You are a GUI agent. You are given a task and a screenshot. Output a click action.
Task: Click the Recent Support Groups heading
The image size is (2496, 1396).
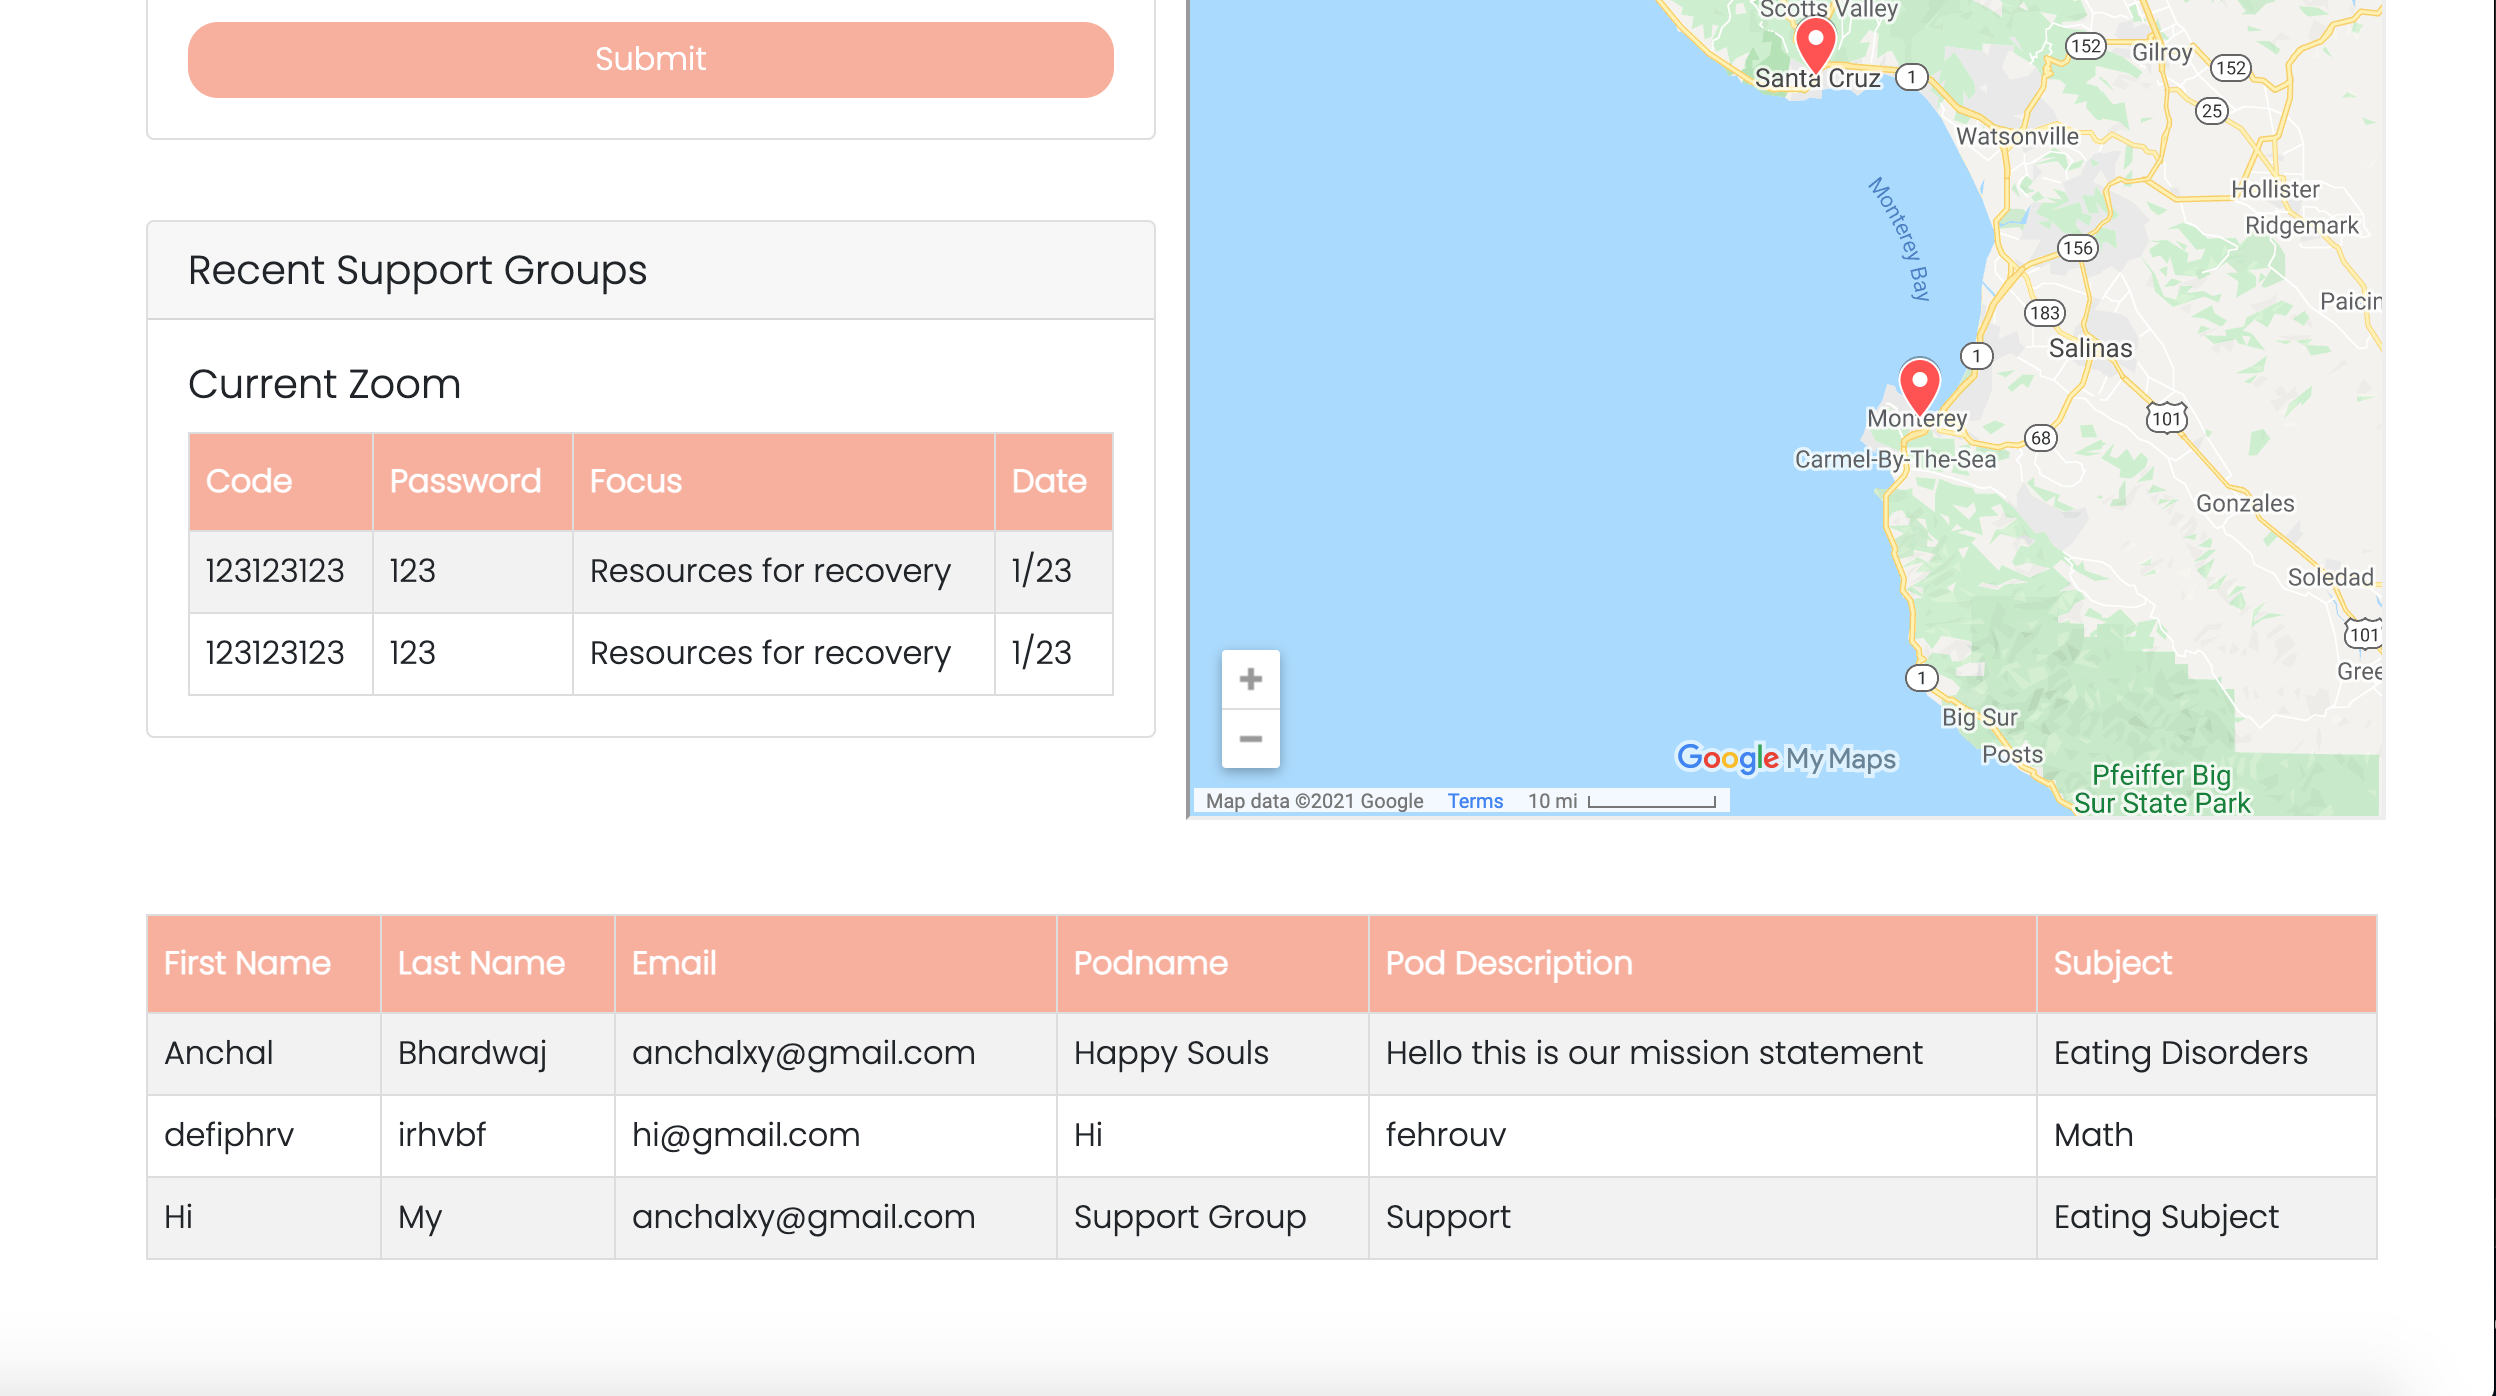(x=417, y=270)
